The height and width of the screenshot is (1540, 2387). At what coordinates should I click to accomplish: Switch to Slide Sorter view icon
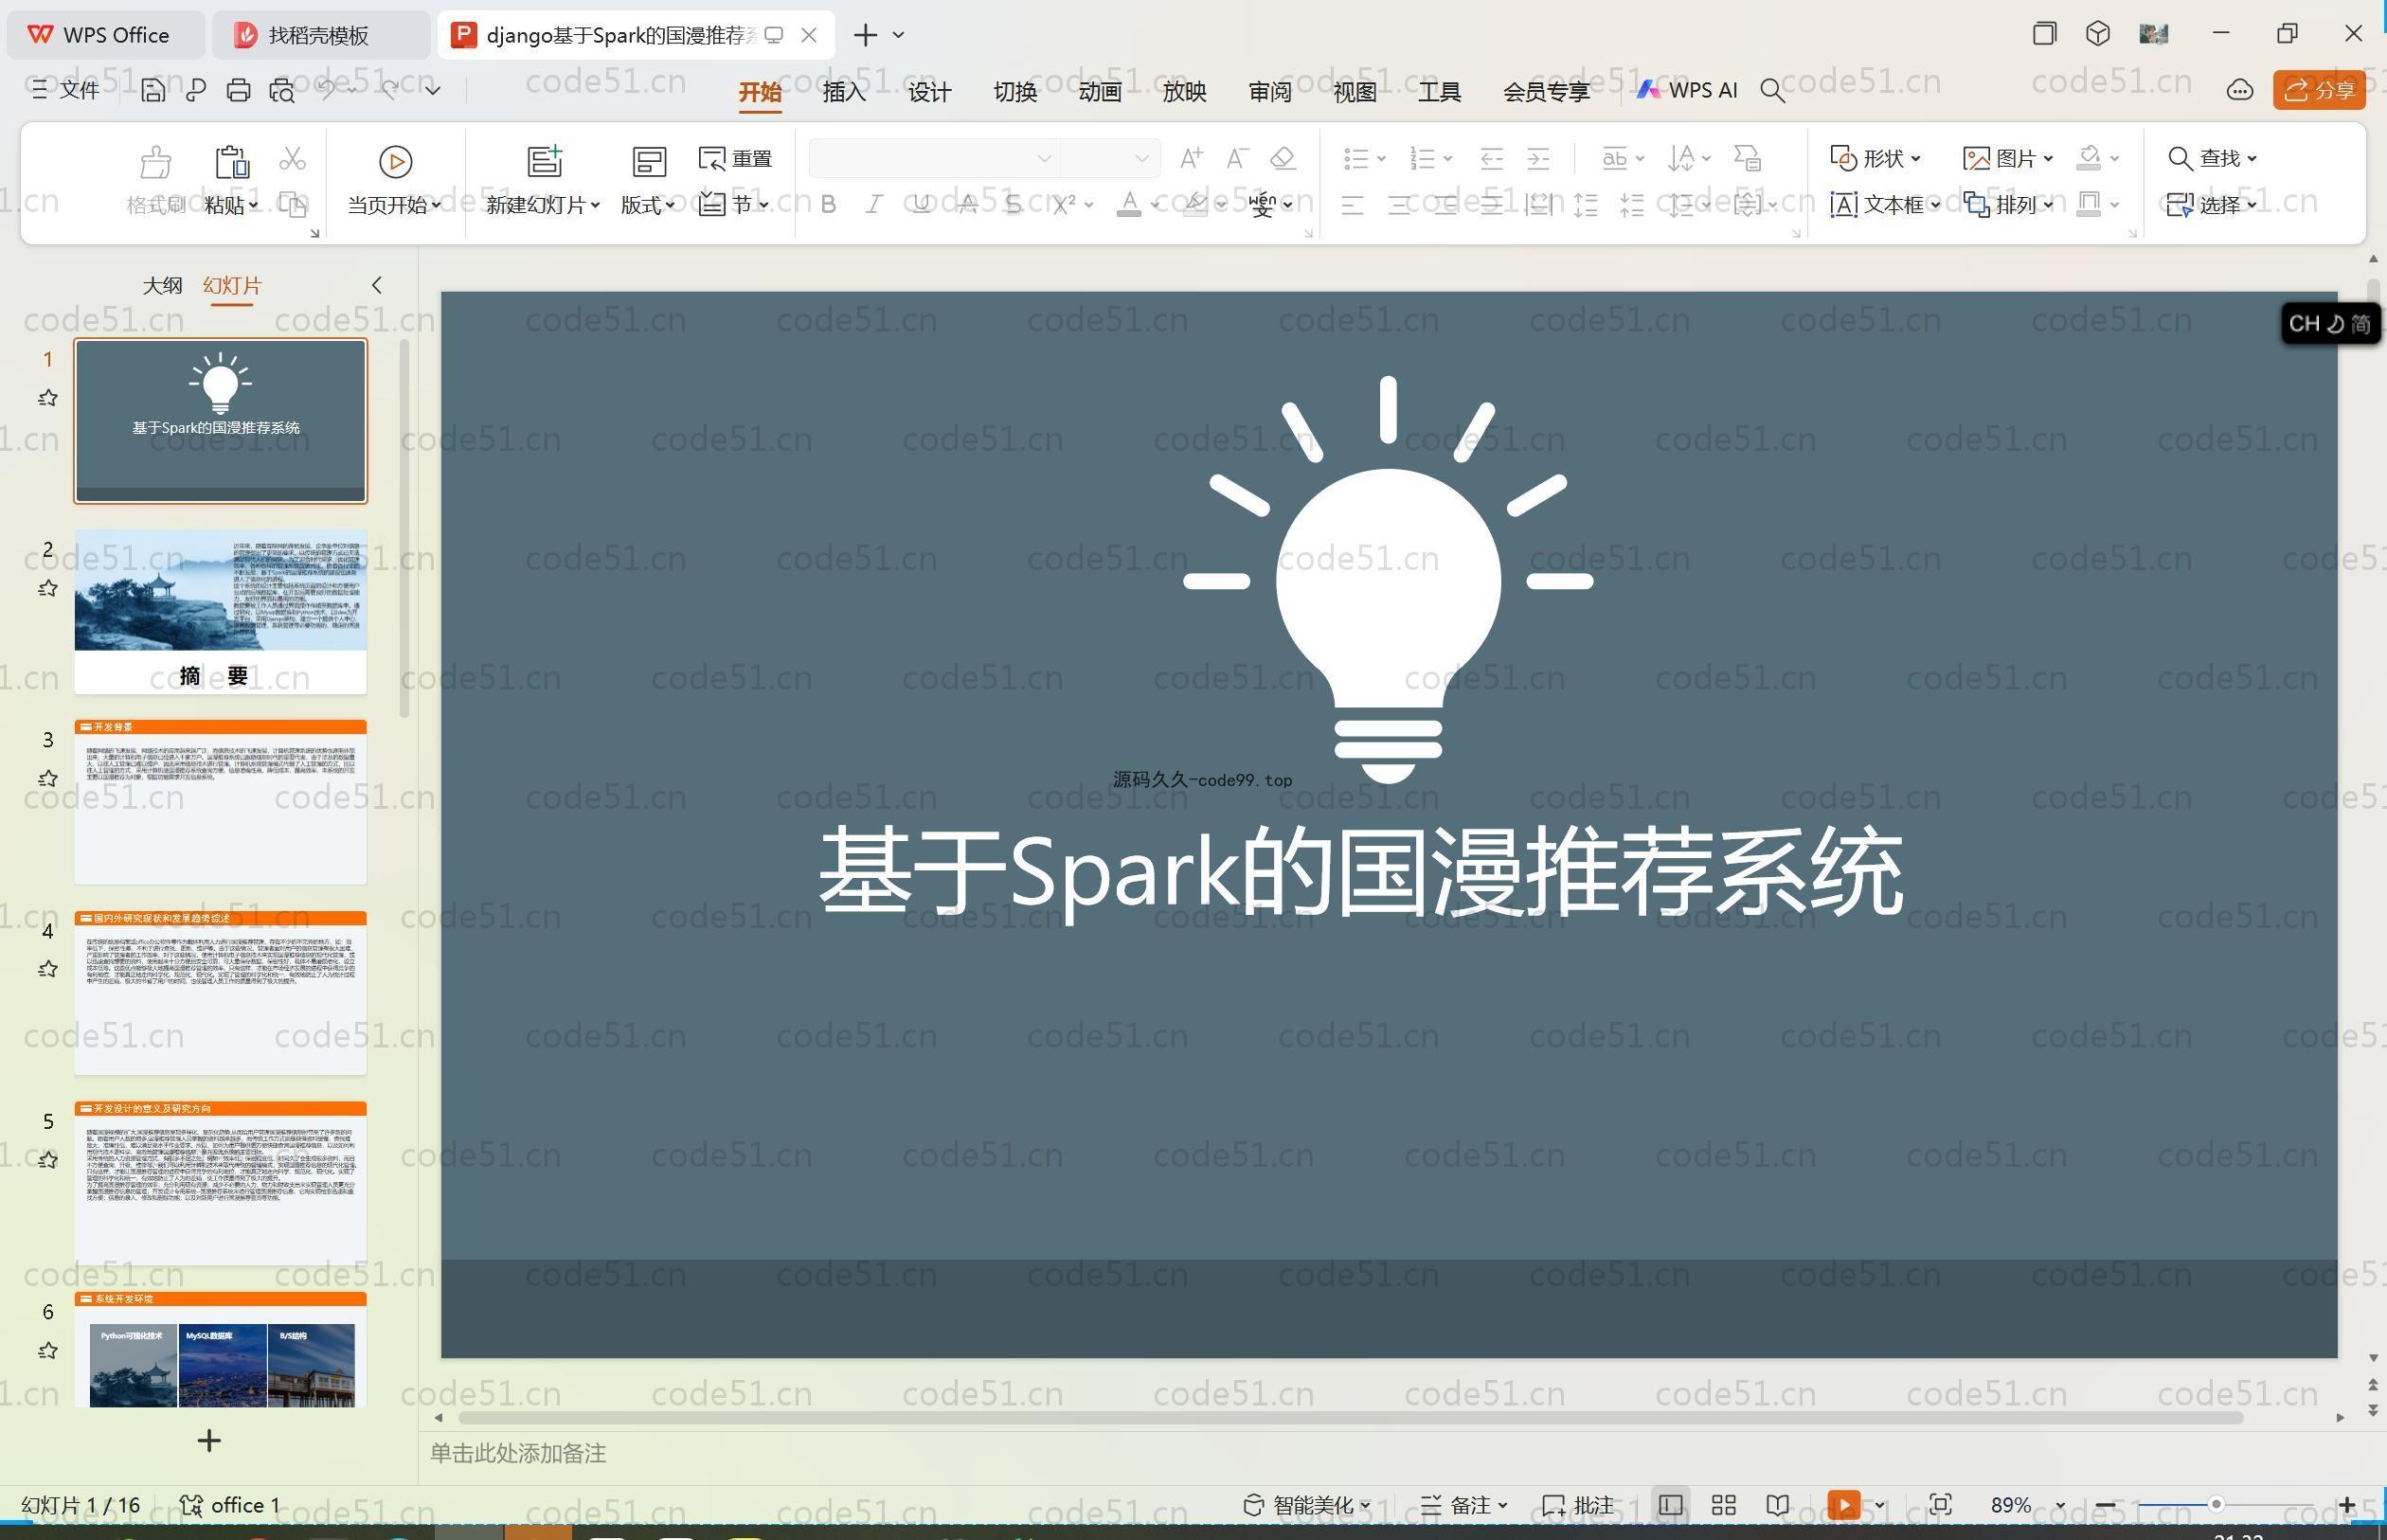[x=1724, y=1505]
